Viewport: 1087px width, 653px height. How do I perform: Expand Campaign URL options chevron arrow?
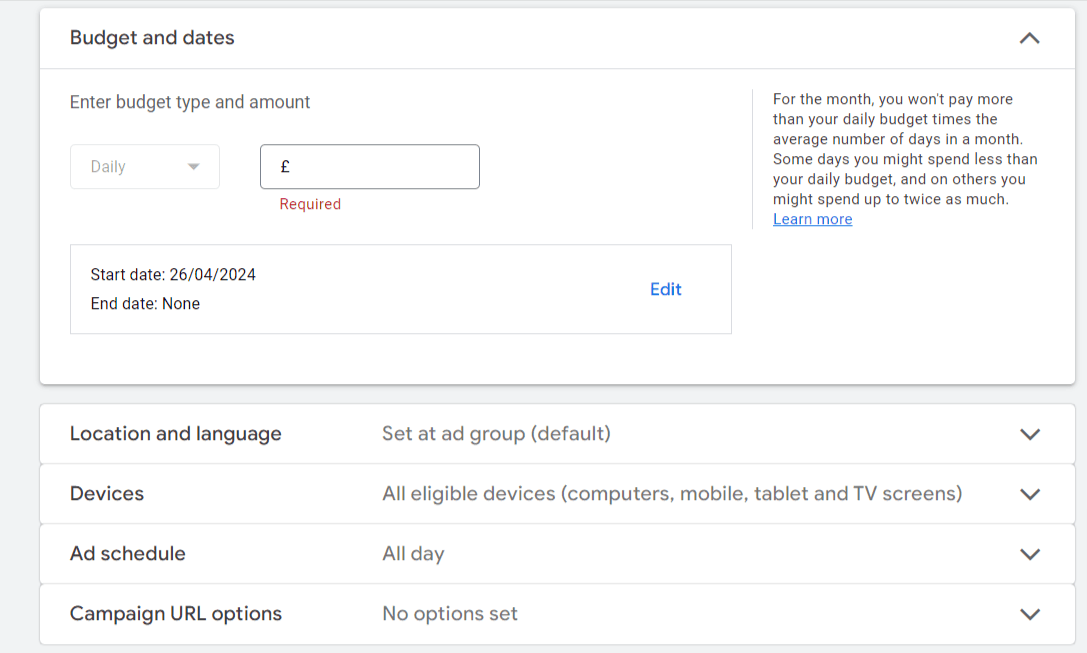pos(1029,614)
